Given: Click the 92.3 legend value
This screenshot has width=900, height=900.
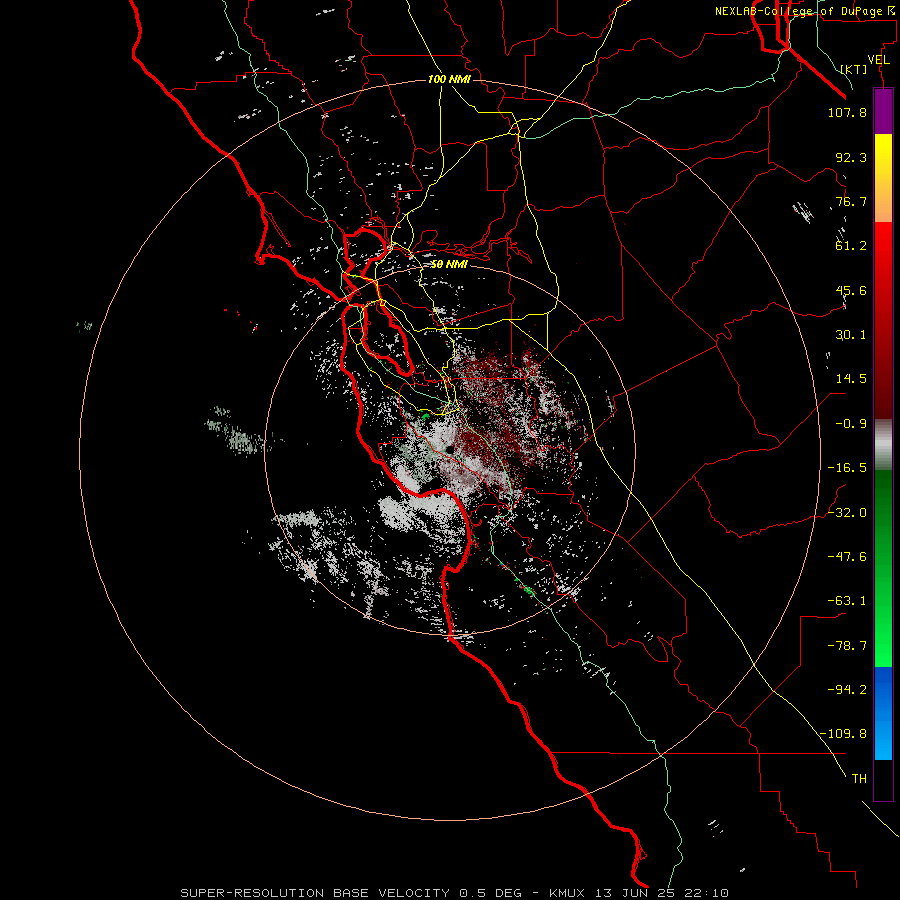Looking at the screenshot, I should click(x=851, y=157).
